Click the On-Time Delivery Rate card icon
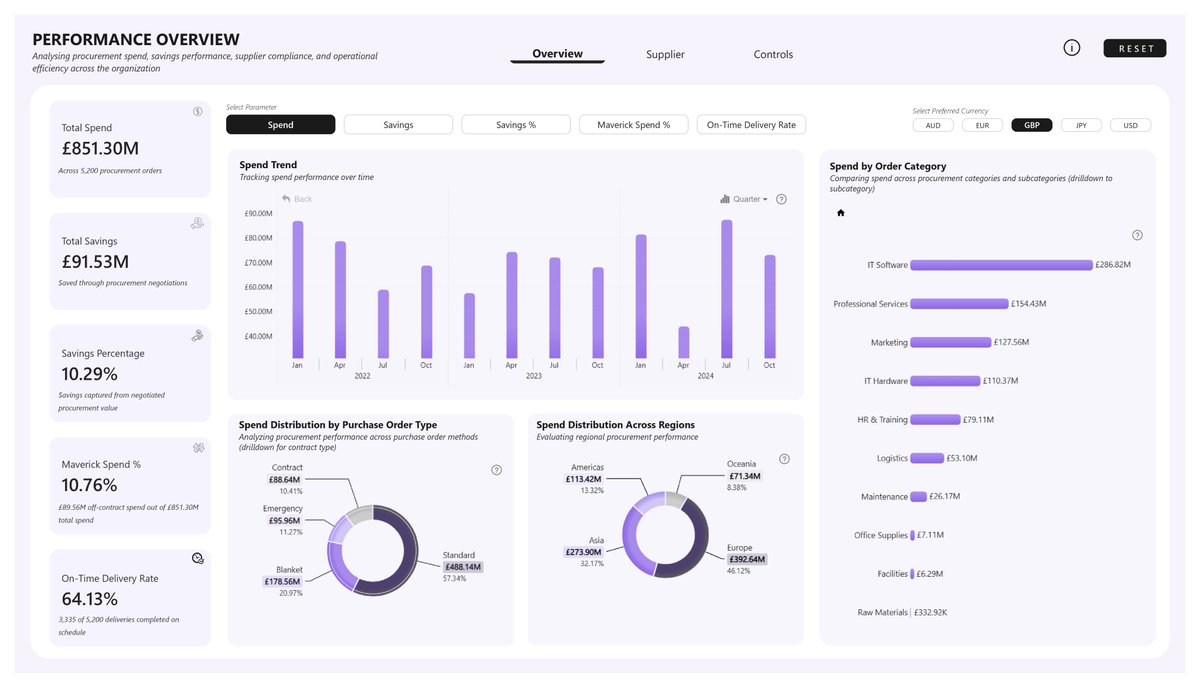The image size is (1200, 688). (x=198, y=558)
